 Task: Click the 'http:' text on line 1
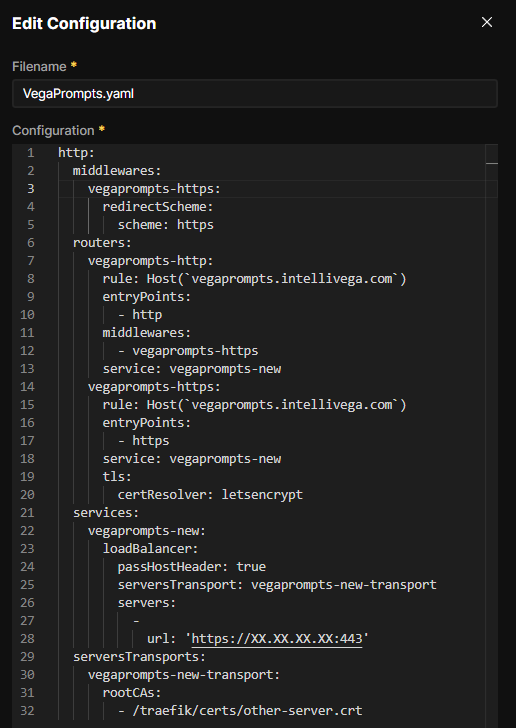pos(77,153)
